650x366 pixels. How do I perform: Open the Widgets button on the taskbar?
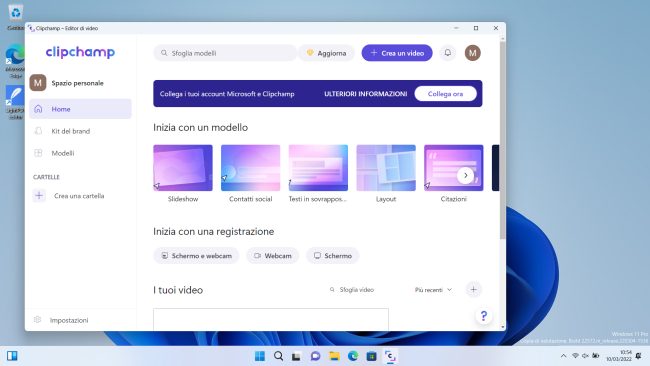(x=12, y=356)
